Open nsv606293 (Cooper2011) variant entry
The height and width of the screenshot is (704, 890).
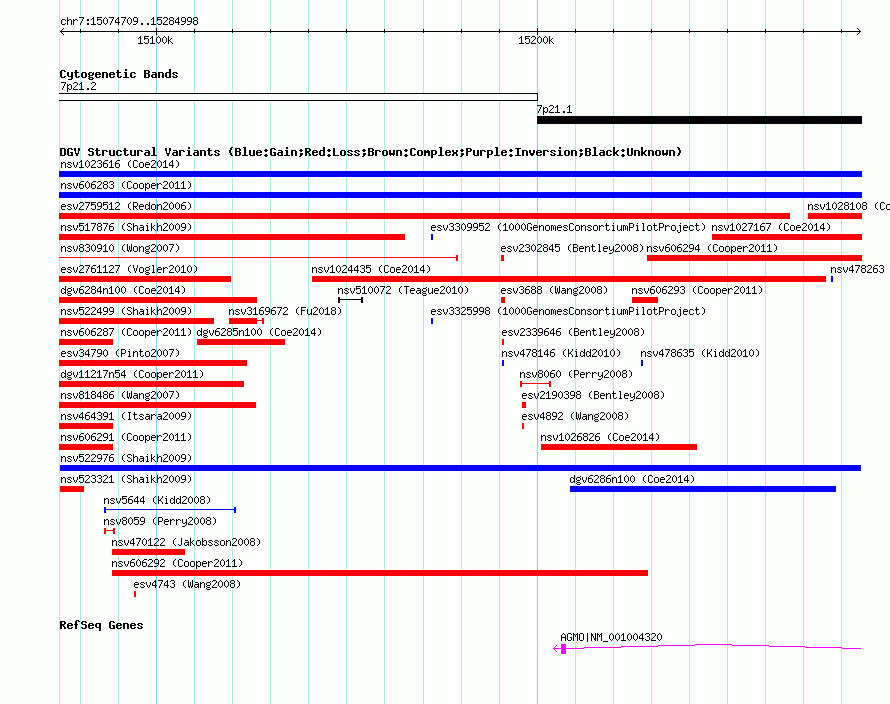pos(697,291)
